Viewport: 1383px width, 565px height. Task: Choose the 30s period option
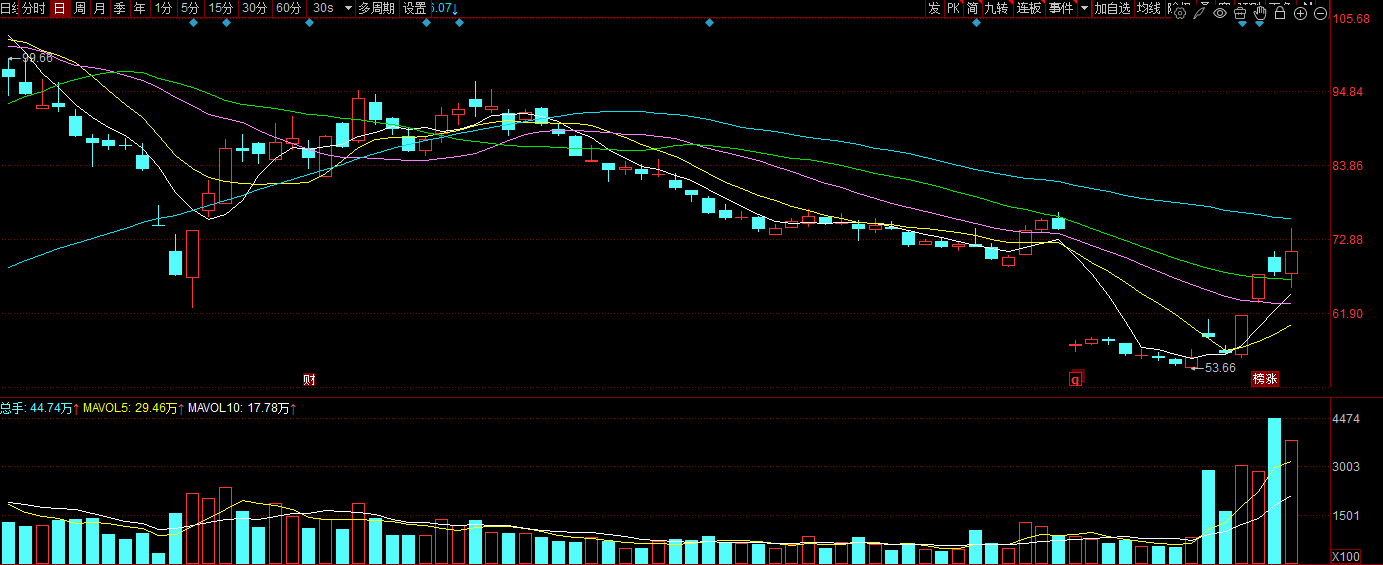[x=323, y=8]
